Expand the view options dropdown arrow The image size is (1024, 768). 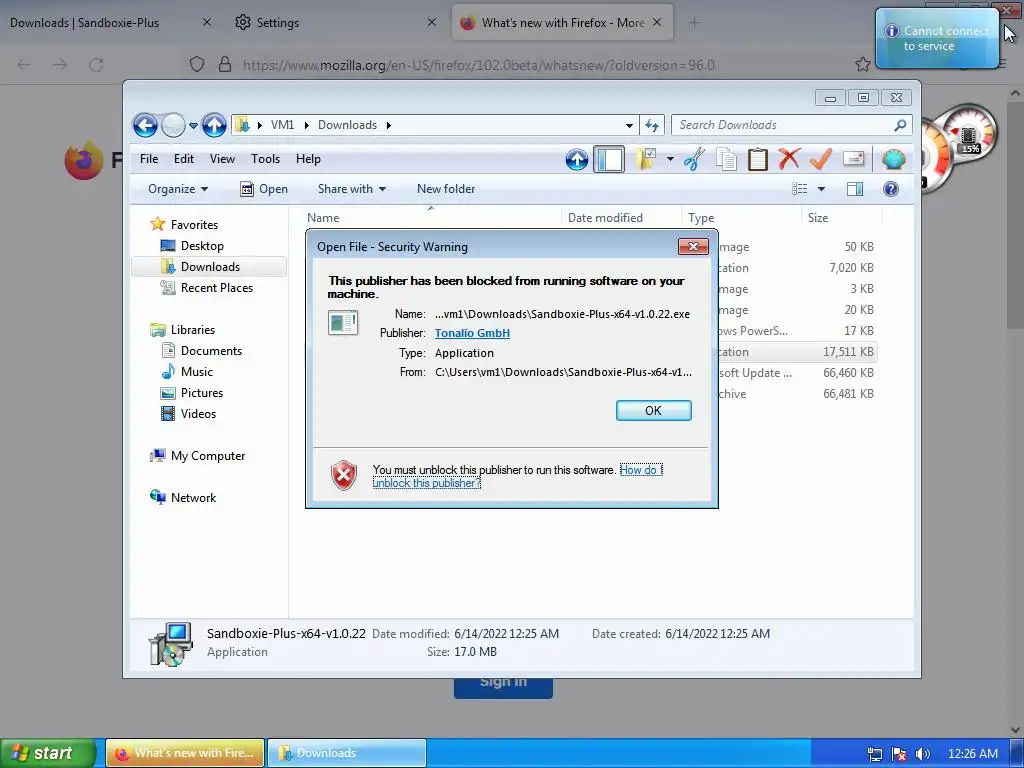[822, 189]
